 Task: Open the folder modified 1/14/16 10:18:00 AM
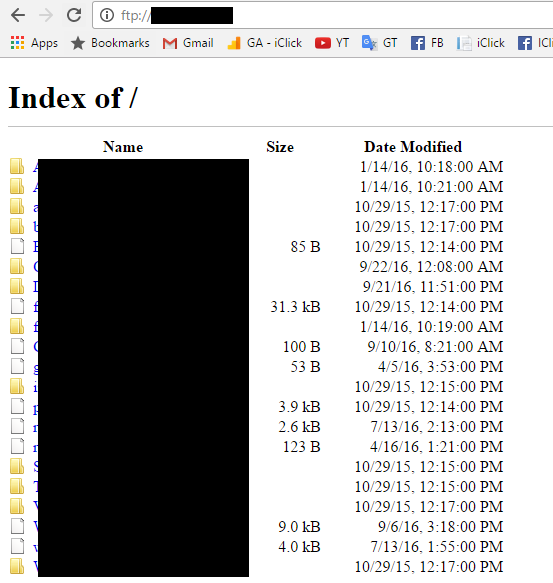click(36, 167)
